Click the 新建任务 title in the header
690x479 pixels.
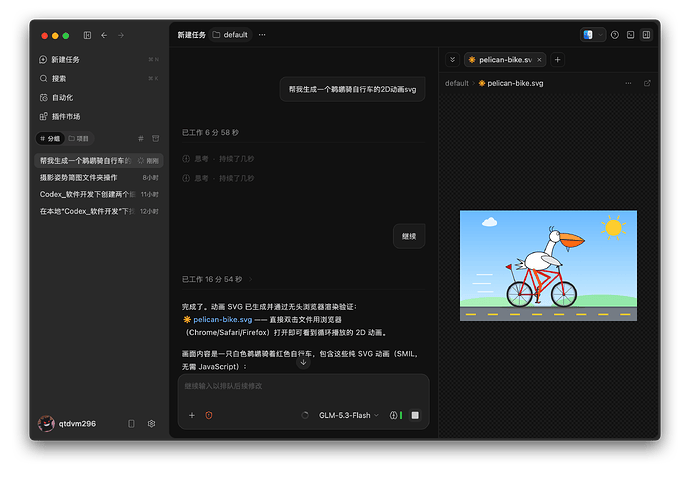coord(191,35)
